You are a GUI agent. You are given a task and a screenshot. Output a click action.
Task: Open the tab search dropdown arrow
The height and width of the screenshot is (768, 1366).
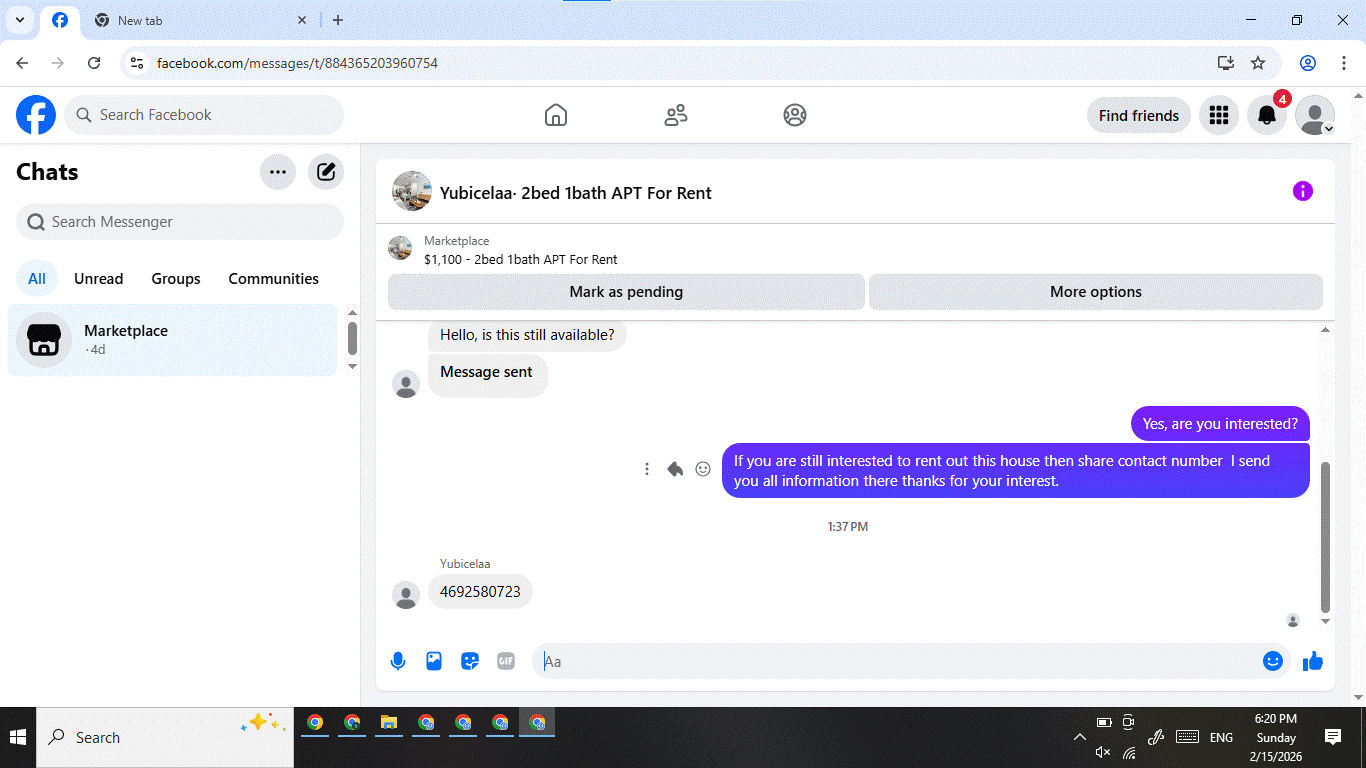coord(19,20)
